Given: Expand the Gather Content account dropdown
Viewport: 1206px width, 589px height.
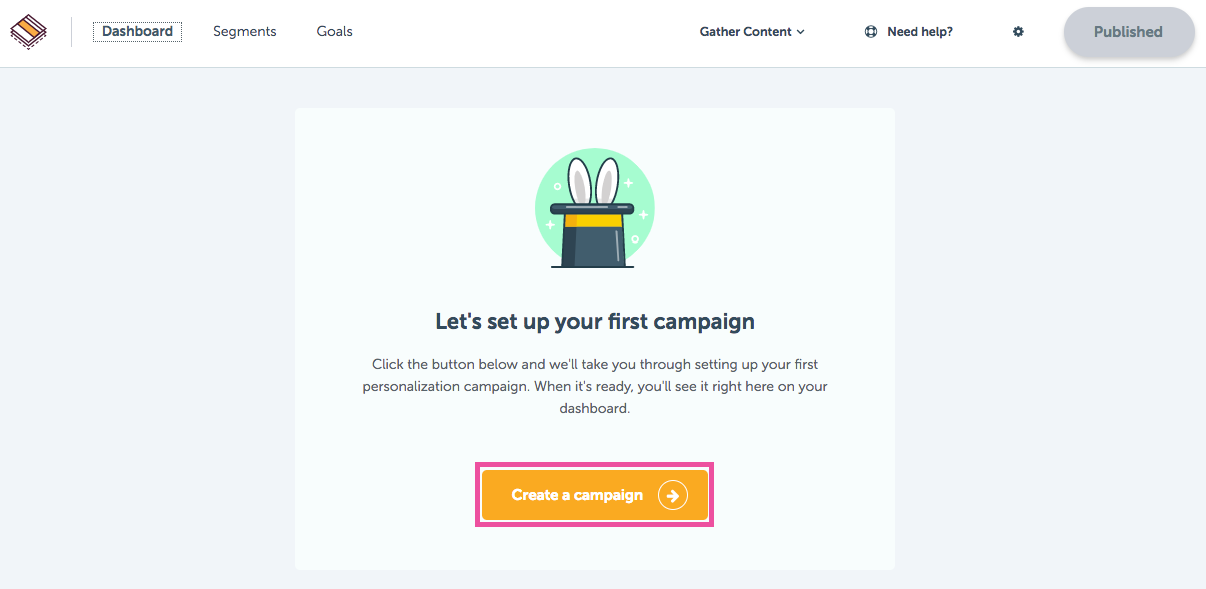Looking at the screenshot, I should (x=752, y=32).
